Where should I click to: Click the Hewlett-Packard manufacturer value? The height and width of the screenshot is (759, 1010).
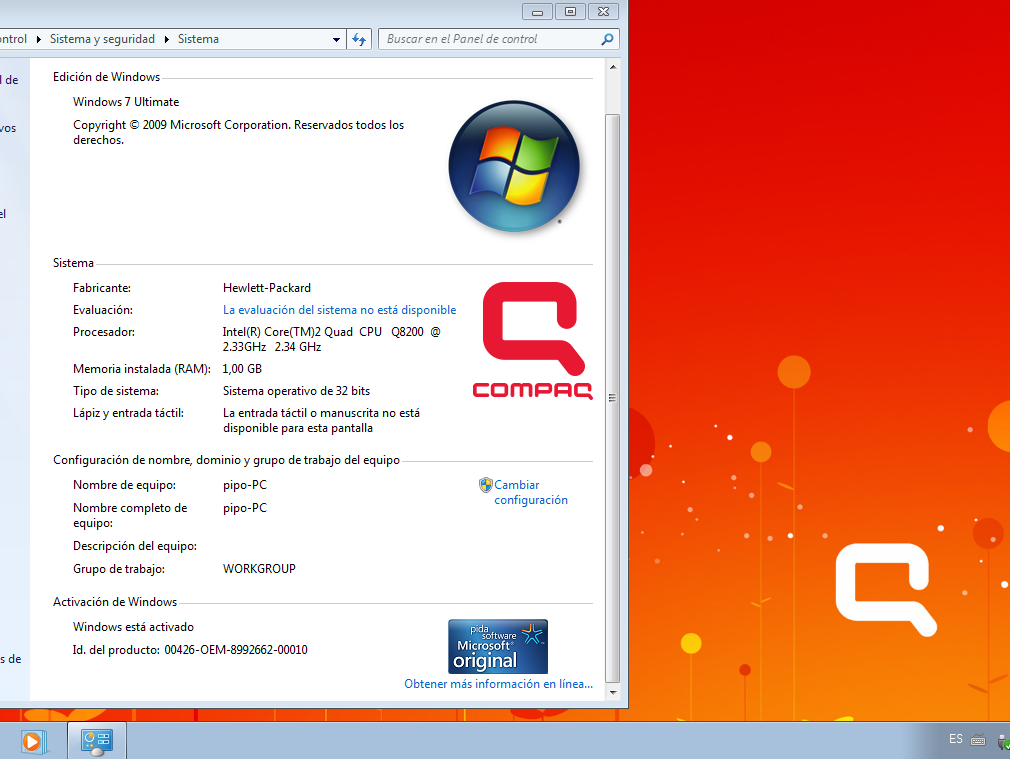point(267,288)
